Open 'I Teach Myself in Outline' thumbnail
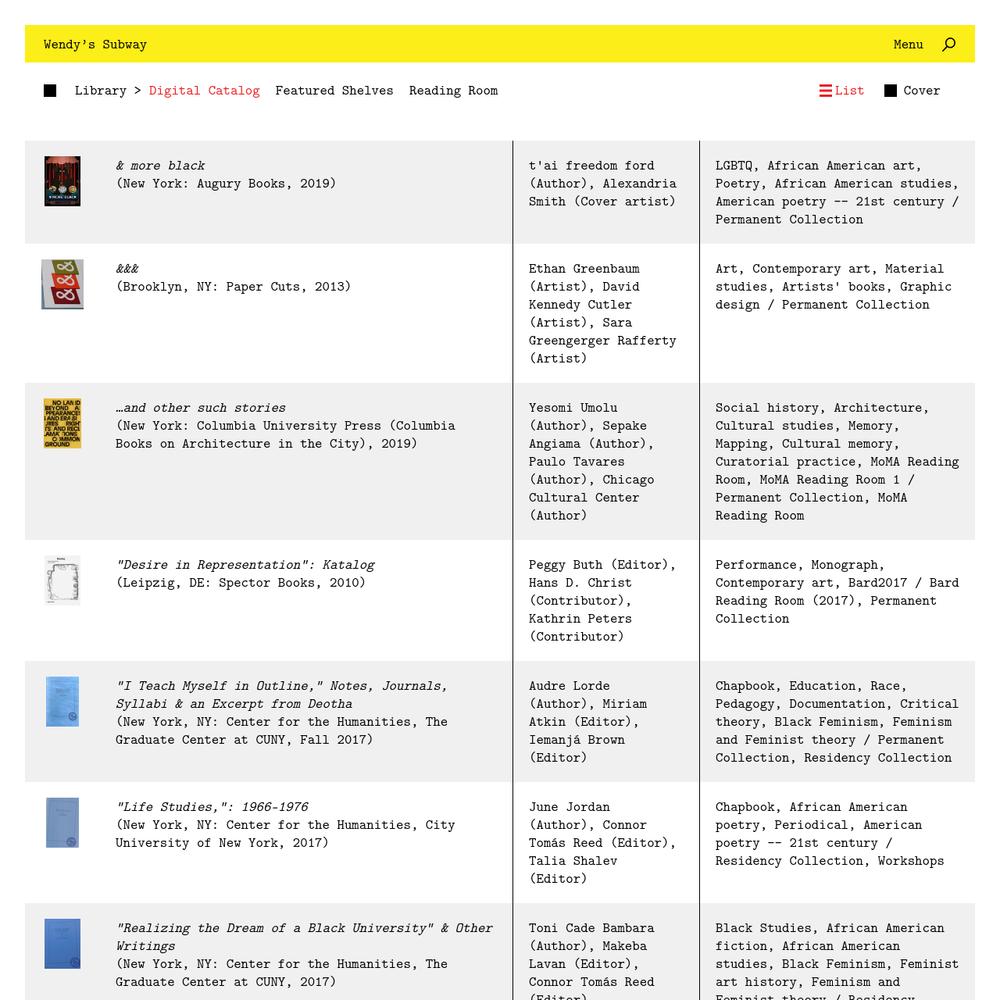 click(62, 702)
